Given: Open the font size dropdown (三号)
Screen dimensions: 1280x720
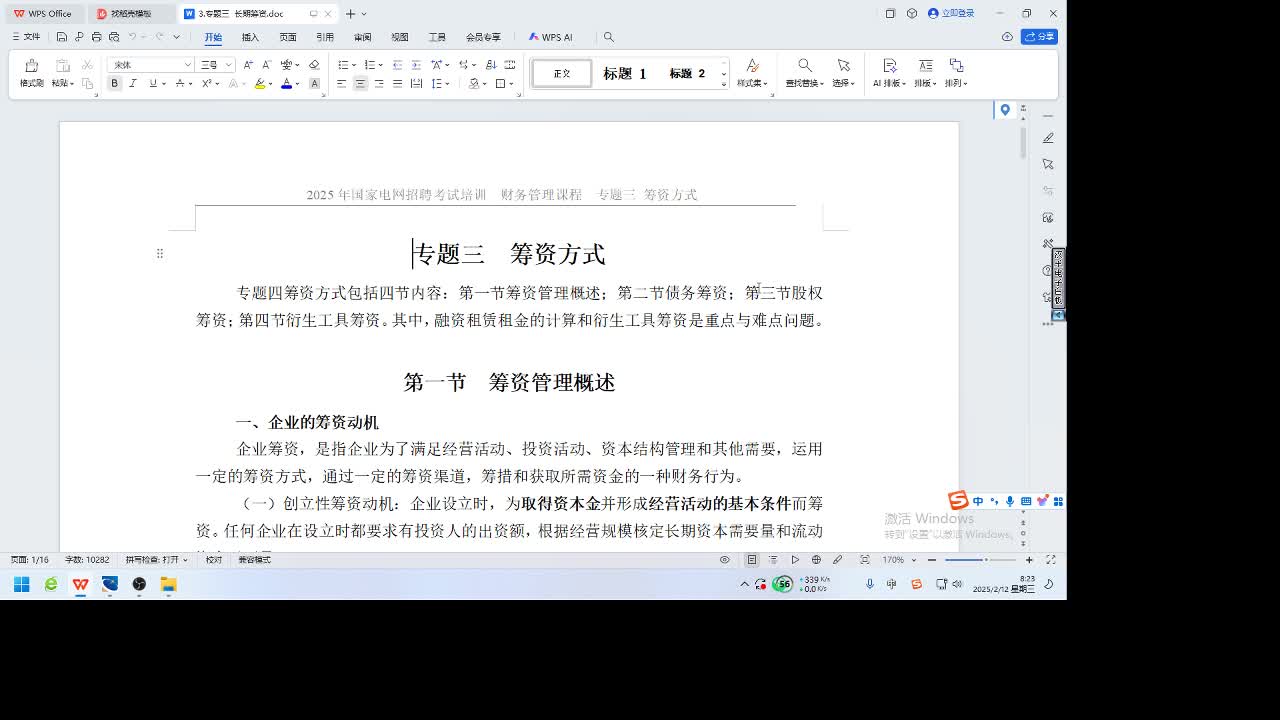Looking at the screenshot, I should click(229, 65).
